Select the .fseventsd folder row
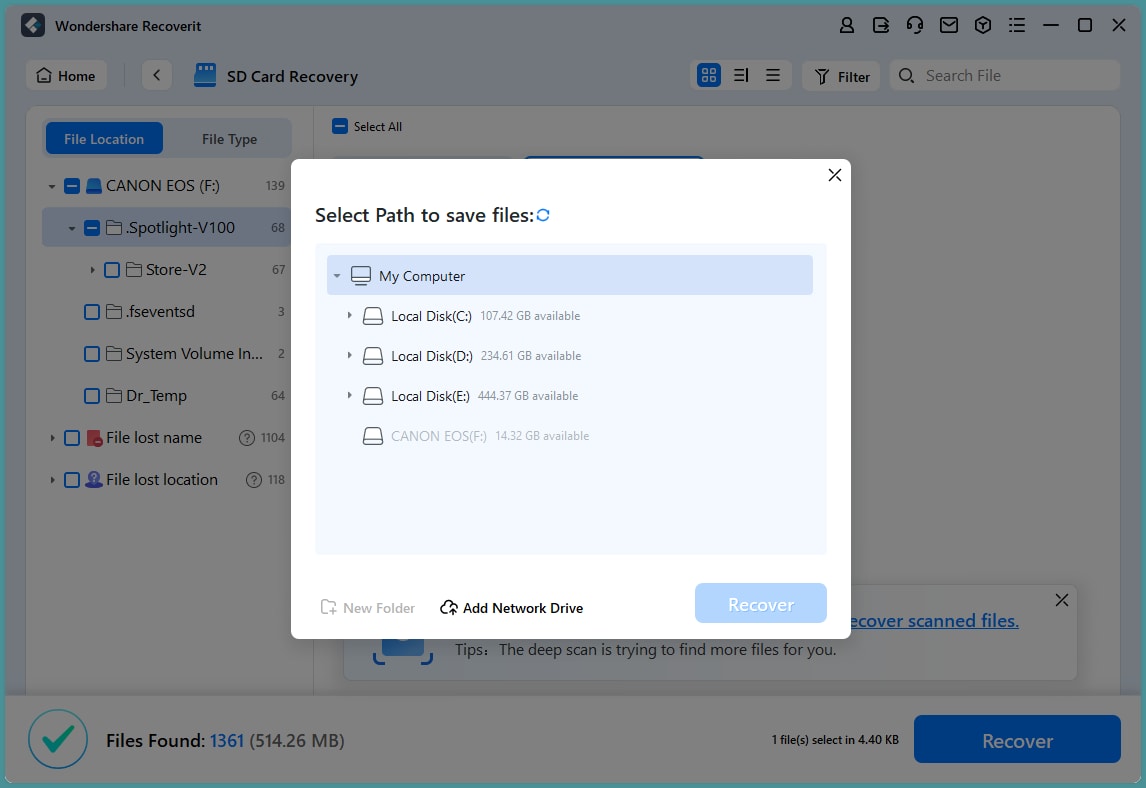The height and width of the screenshot is (788, 1146). pyautogui.click(x=167, y=312)
